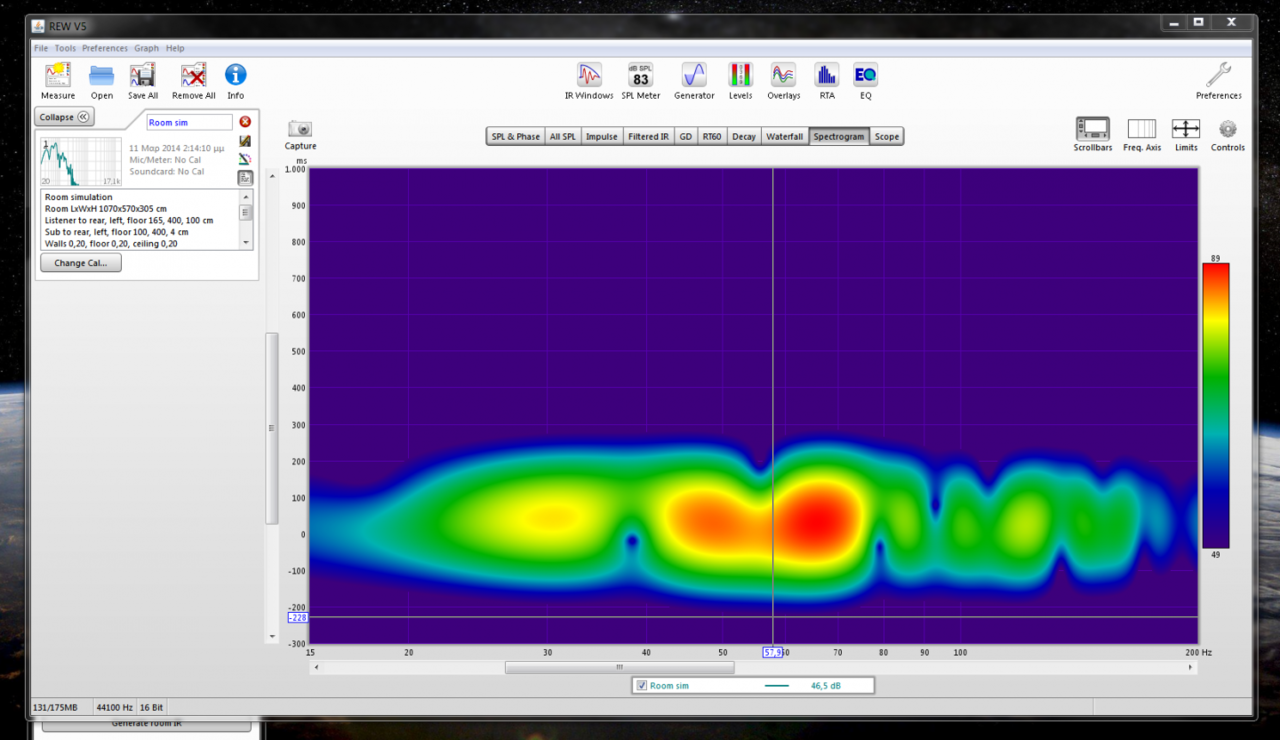Viewport: 1280px width, 740px height.
Task: Click the 16 Bit status entry
Action: [152, 707]
